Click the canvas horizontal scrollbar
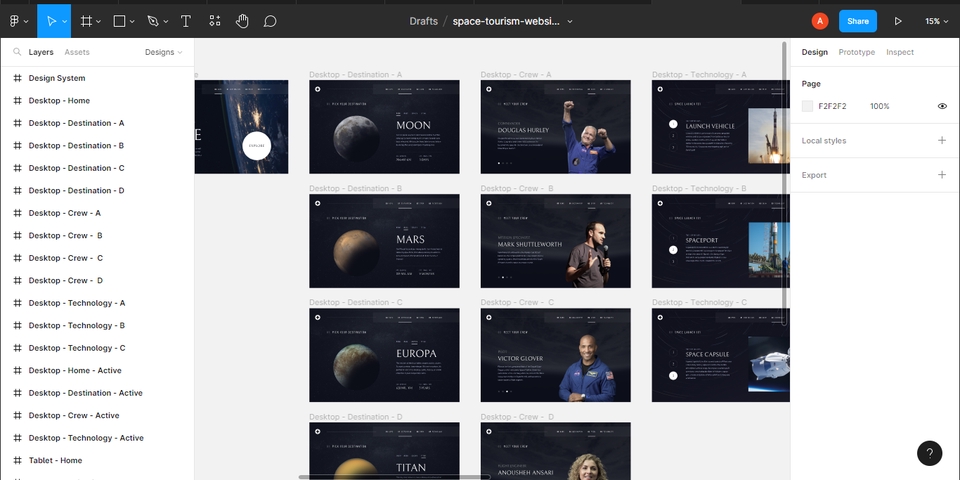The image size is (960, 480). (394, 477)
